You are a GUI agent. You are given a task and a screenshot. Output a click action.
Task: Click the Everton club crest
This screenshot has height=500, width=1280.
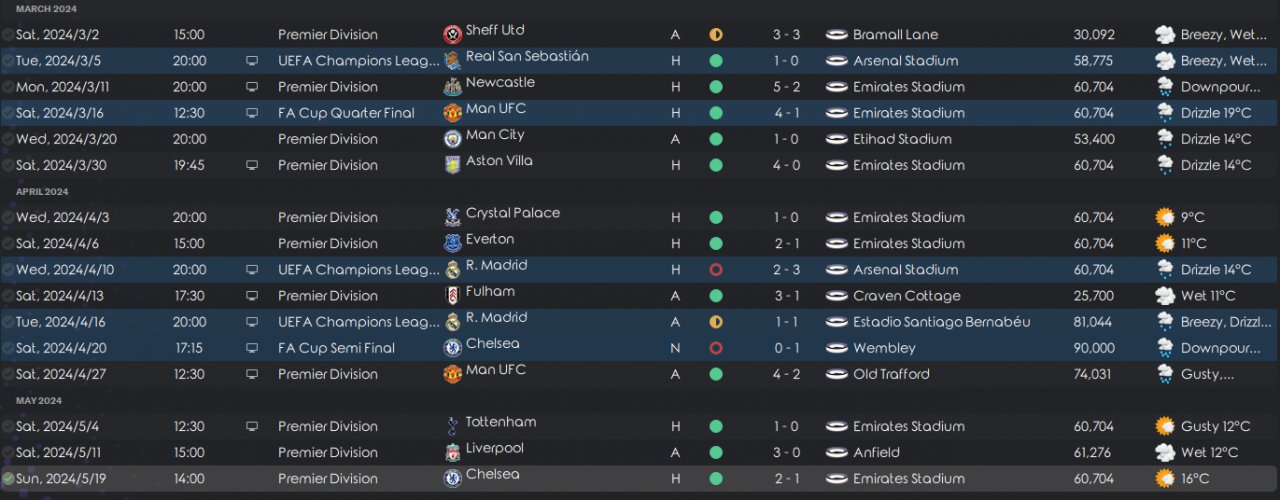[x=452, y=243]
